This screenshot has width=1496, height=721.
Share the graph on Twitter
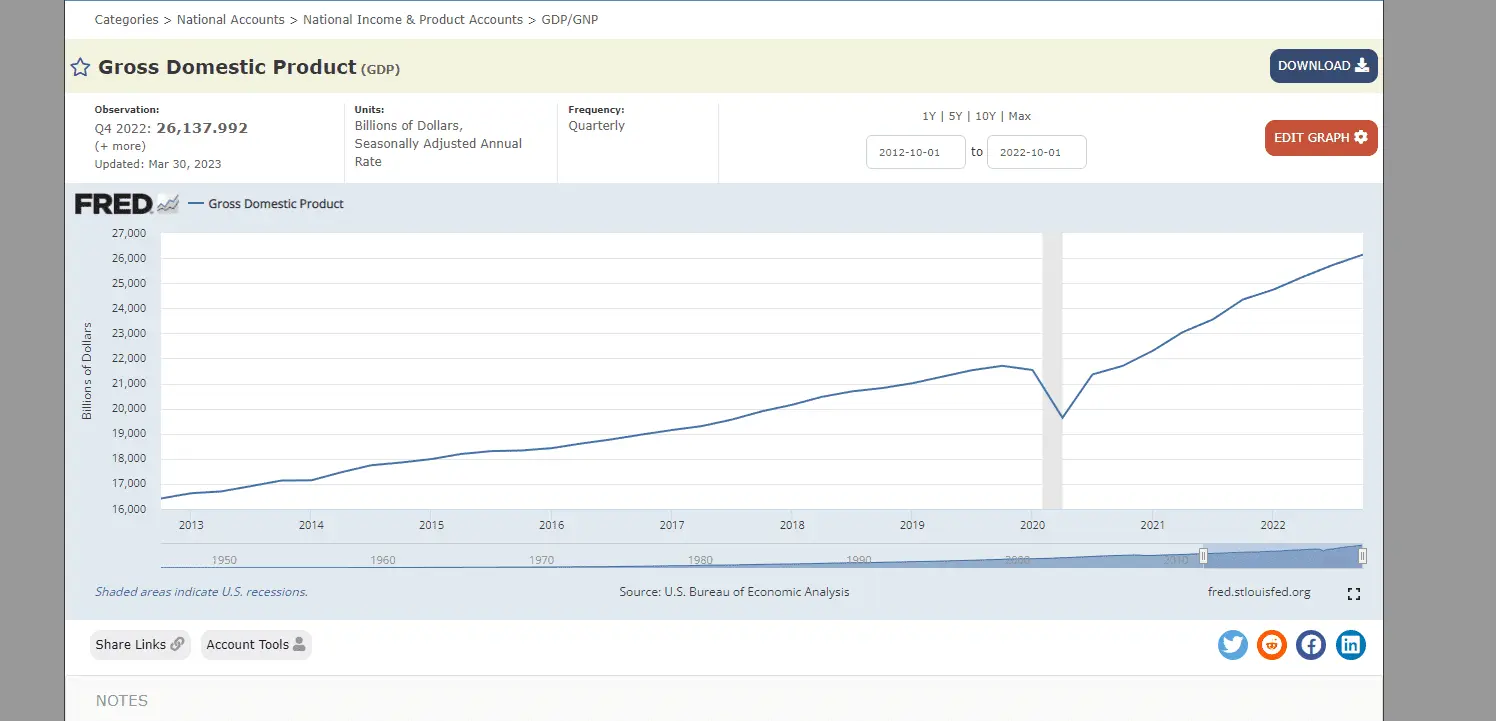click(x=1233, y=645)
